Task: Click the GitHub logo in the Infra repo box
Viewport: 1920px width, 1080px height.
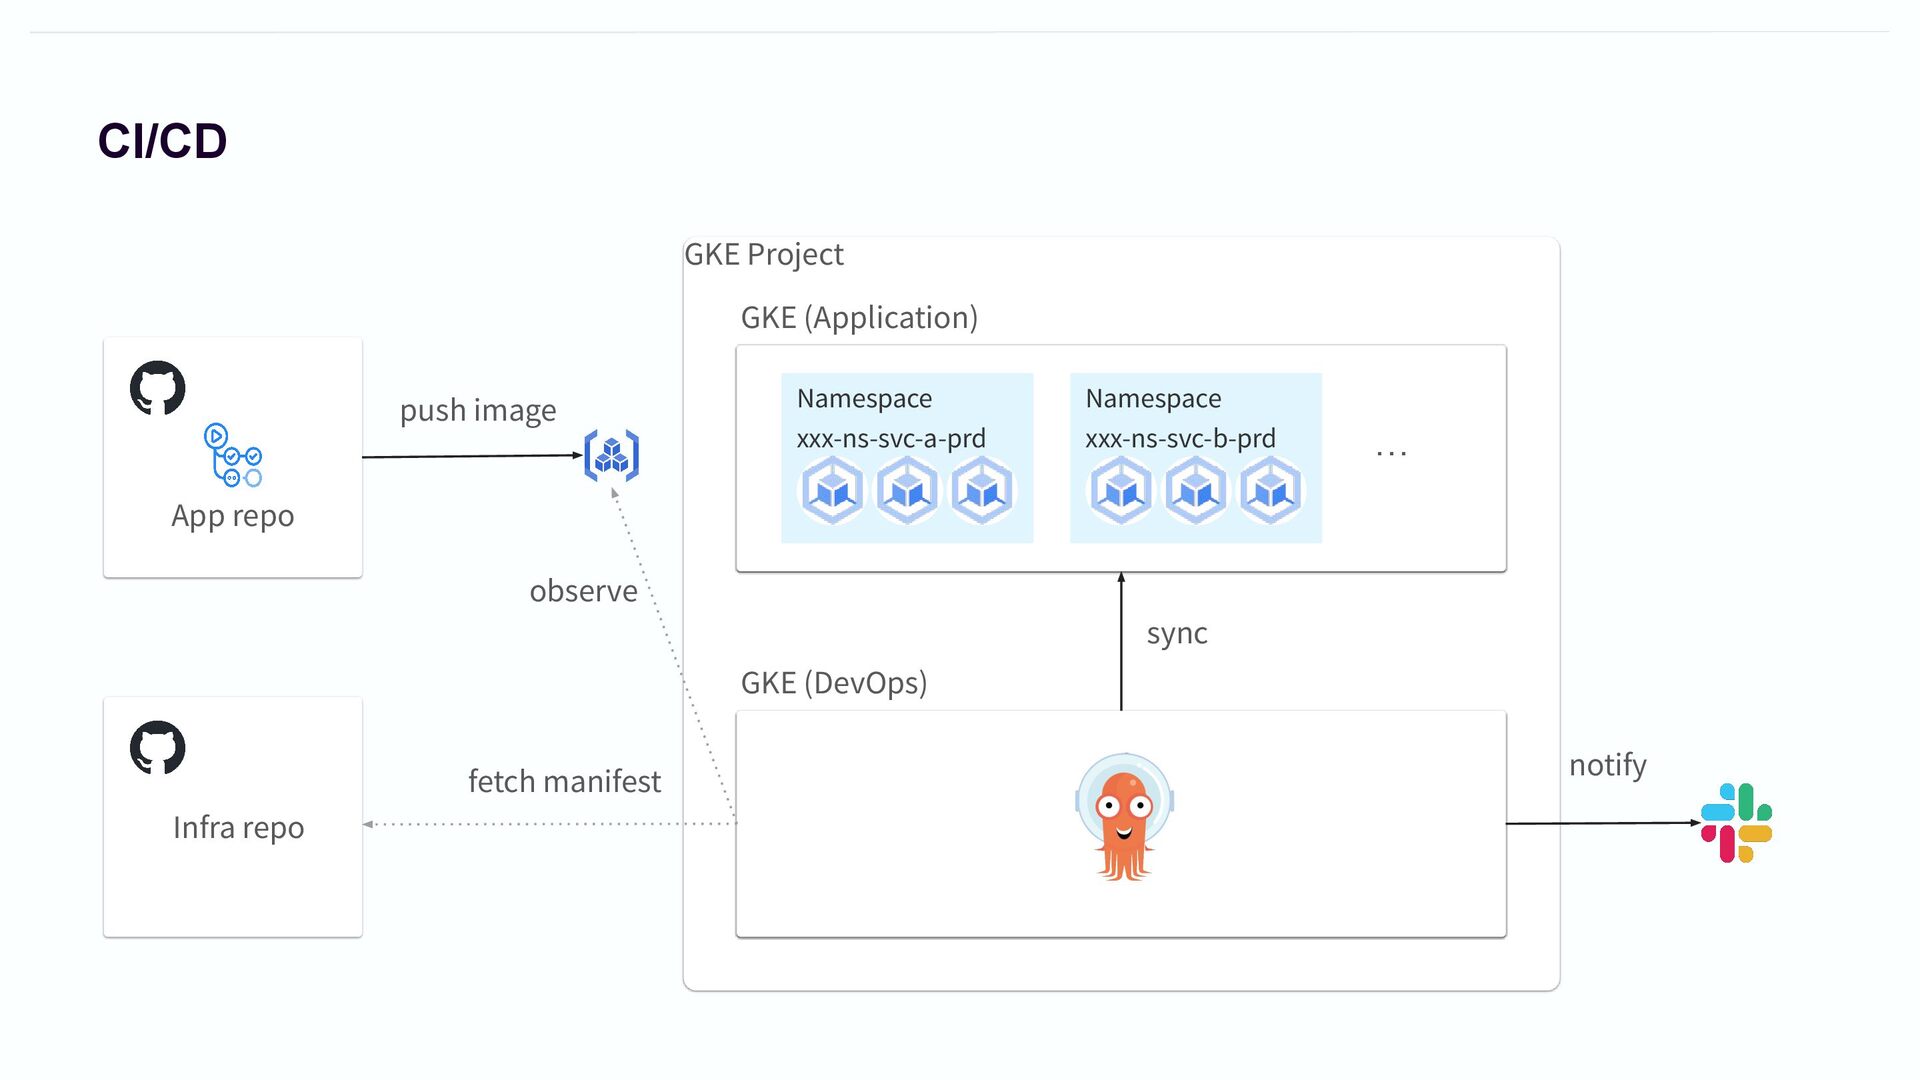Action: coord(158,747)
